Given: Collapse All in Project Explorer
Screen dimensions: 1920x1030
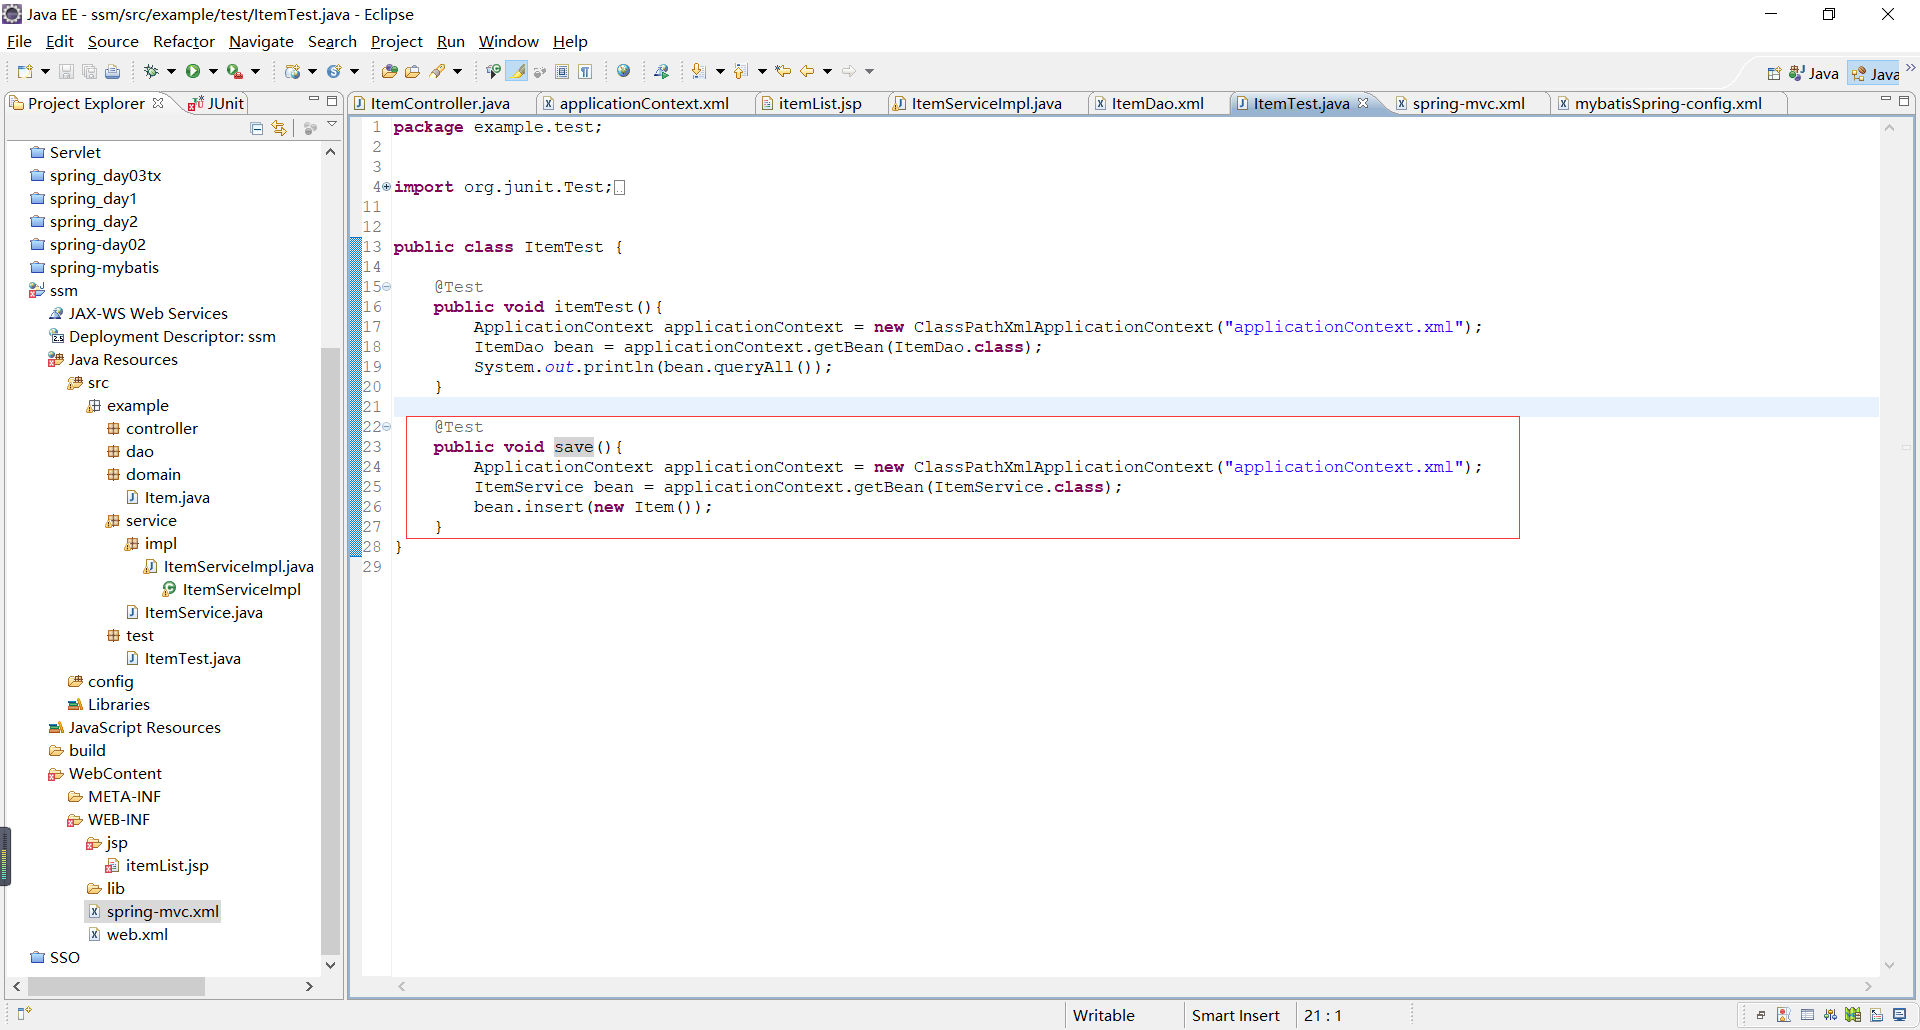Looking at the screenshot, I should pos(257,128).
